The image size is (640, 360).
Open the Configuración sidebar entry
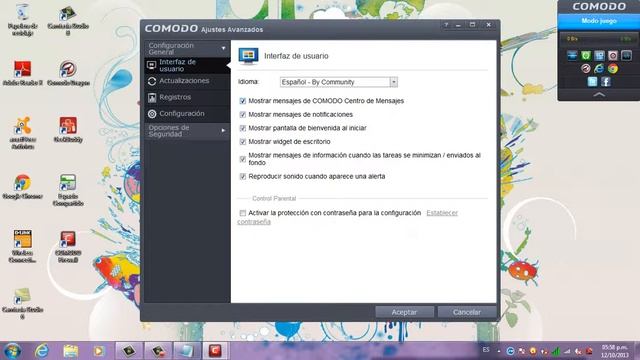click(187, 113)
